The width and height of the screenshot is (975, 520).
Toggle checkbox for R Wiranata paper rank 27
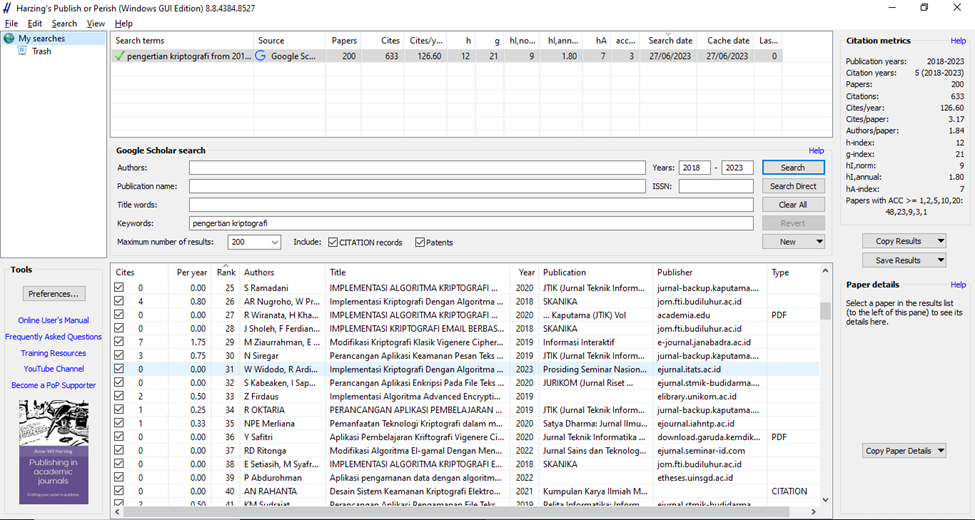pyautogui.click(x=119, y=315)
